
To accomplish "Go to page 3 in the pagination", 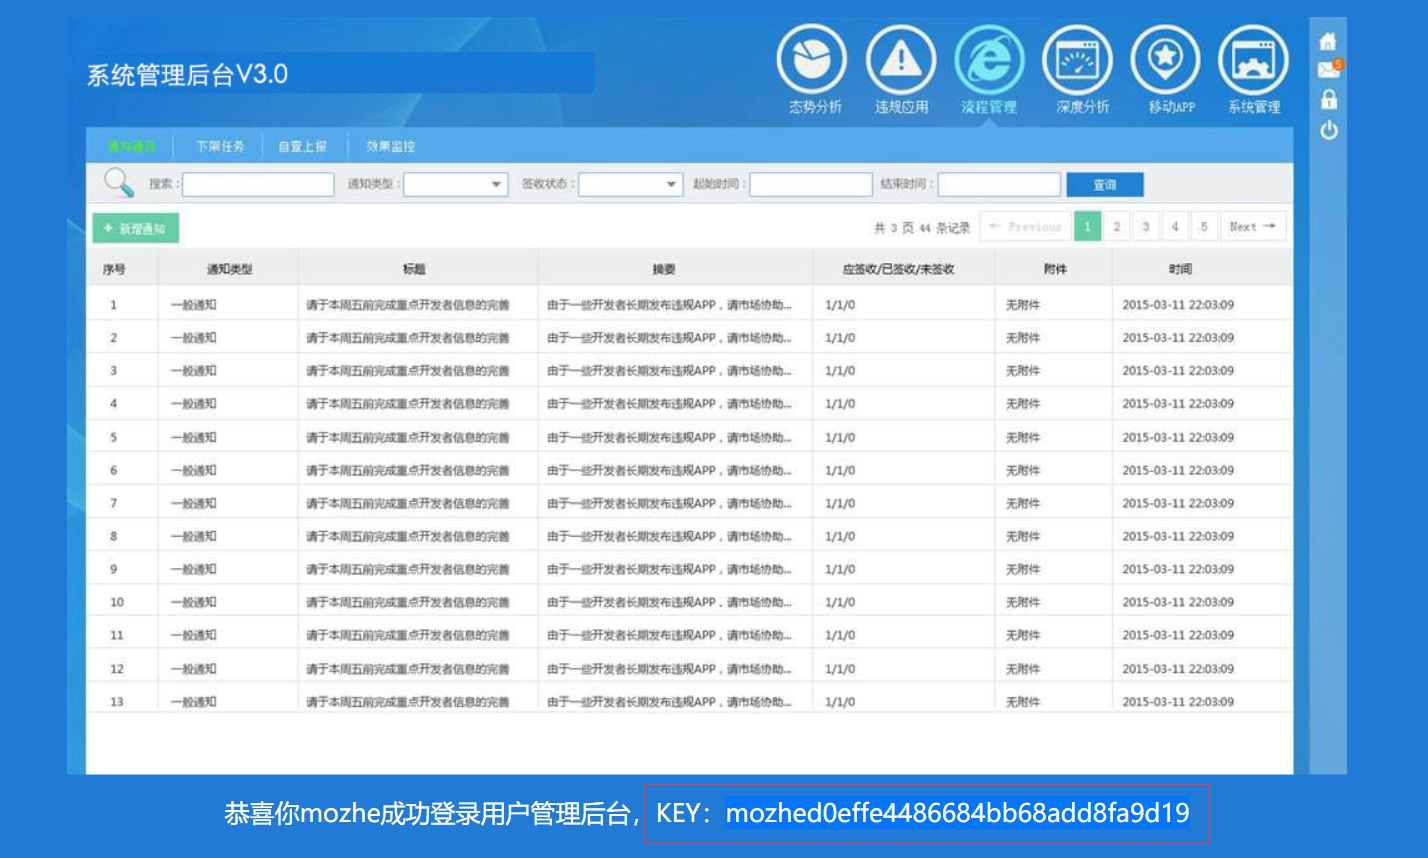I will tap(1145, 227).
